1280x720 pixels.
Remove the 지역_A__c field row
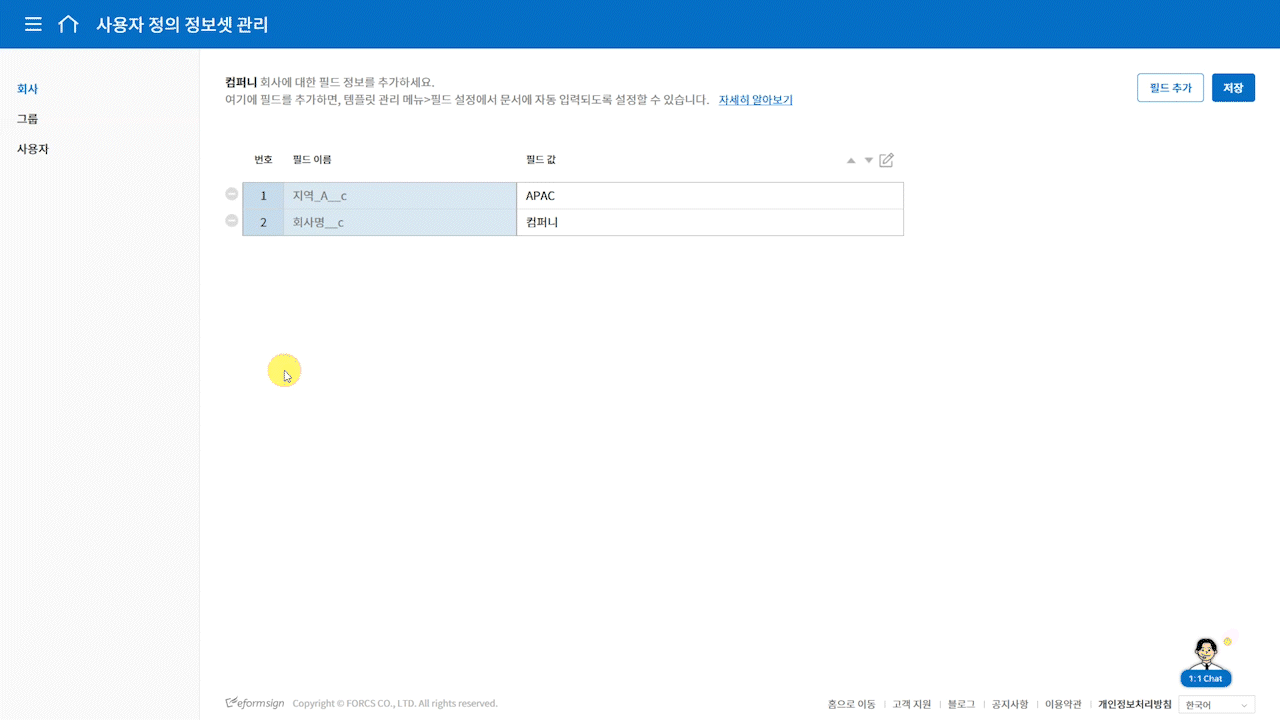[232, 195]
